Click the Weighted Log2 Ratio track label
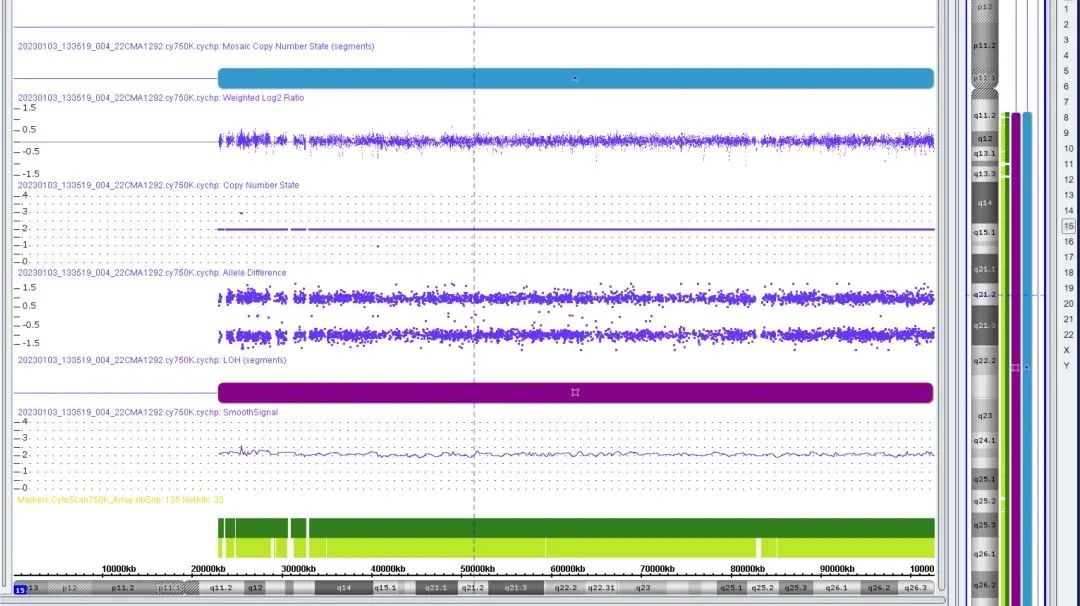The image size is (1080, 606). click(x=161, y=98)
